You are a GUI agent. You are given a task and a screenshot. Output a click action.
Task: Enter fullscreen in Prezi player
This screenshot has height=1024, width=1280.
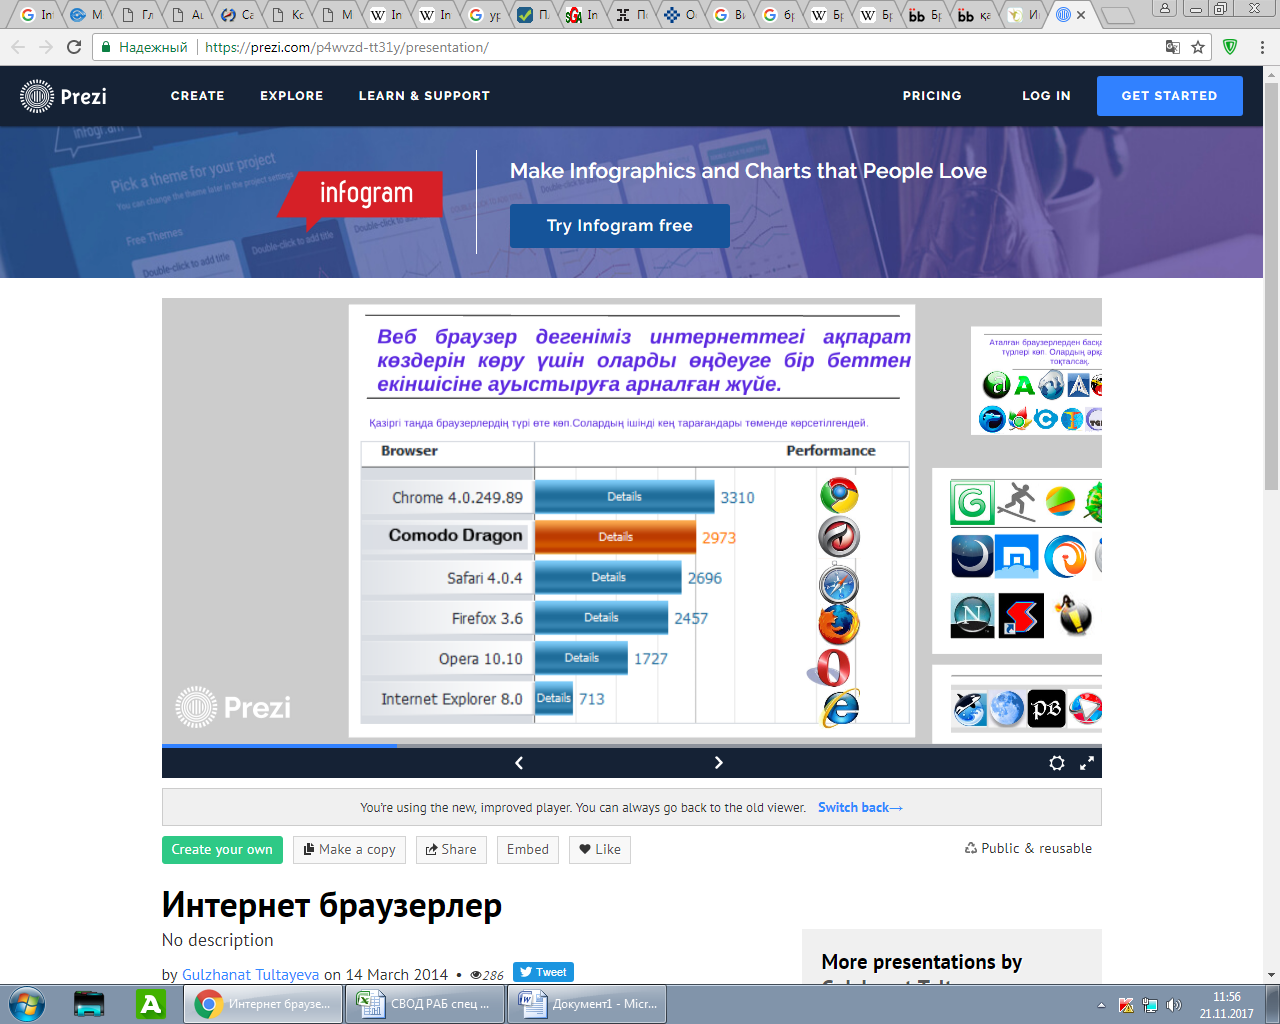[x=1087, y=763]
